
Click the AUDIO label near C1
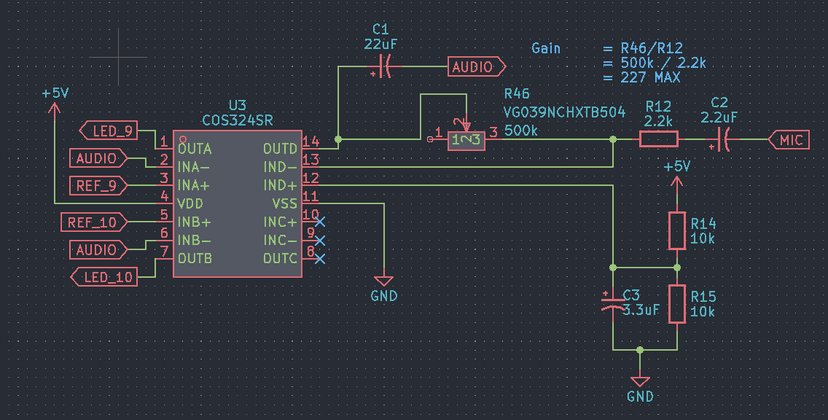(x=476, y=67)
